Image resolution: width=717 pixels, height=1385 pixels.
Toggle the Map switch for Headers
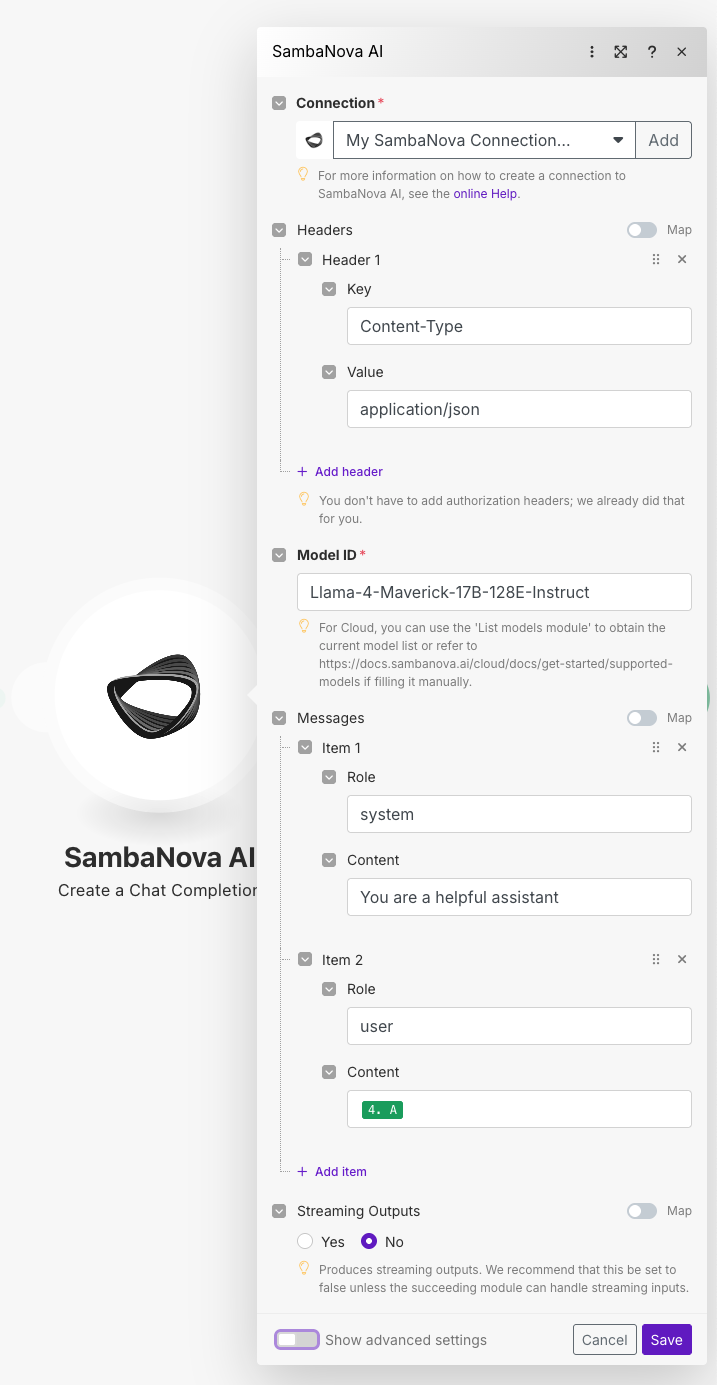pyautogui.click(x=642, y=230)
